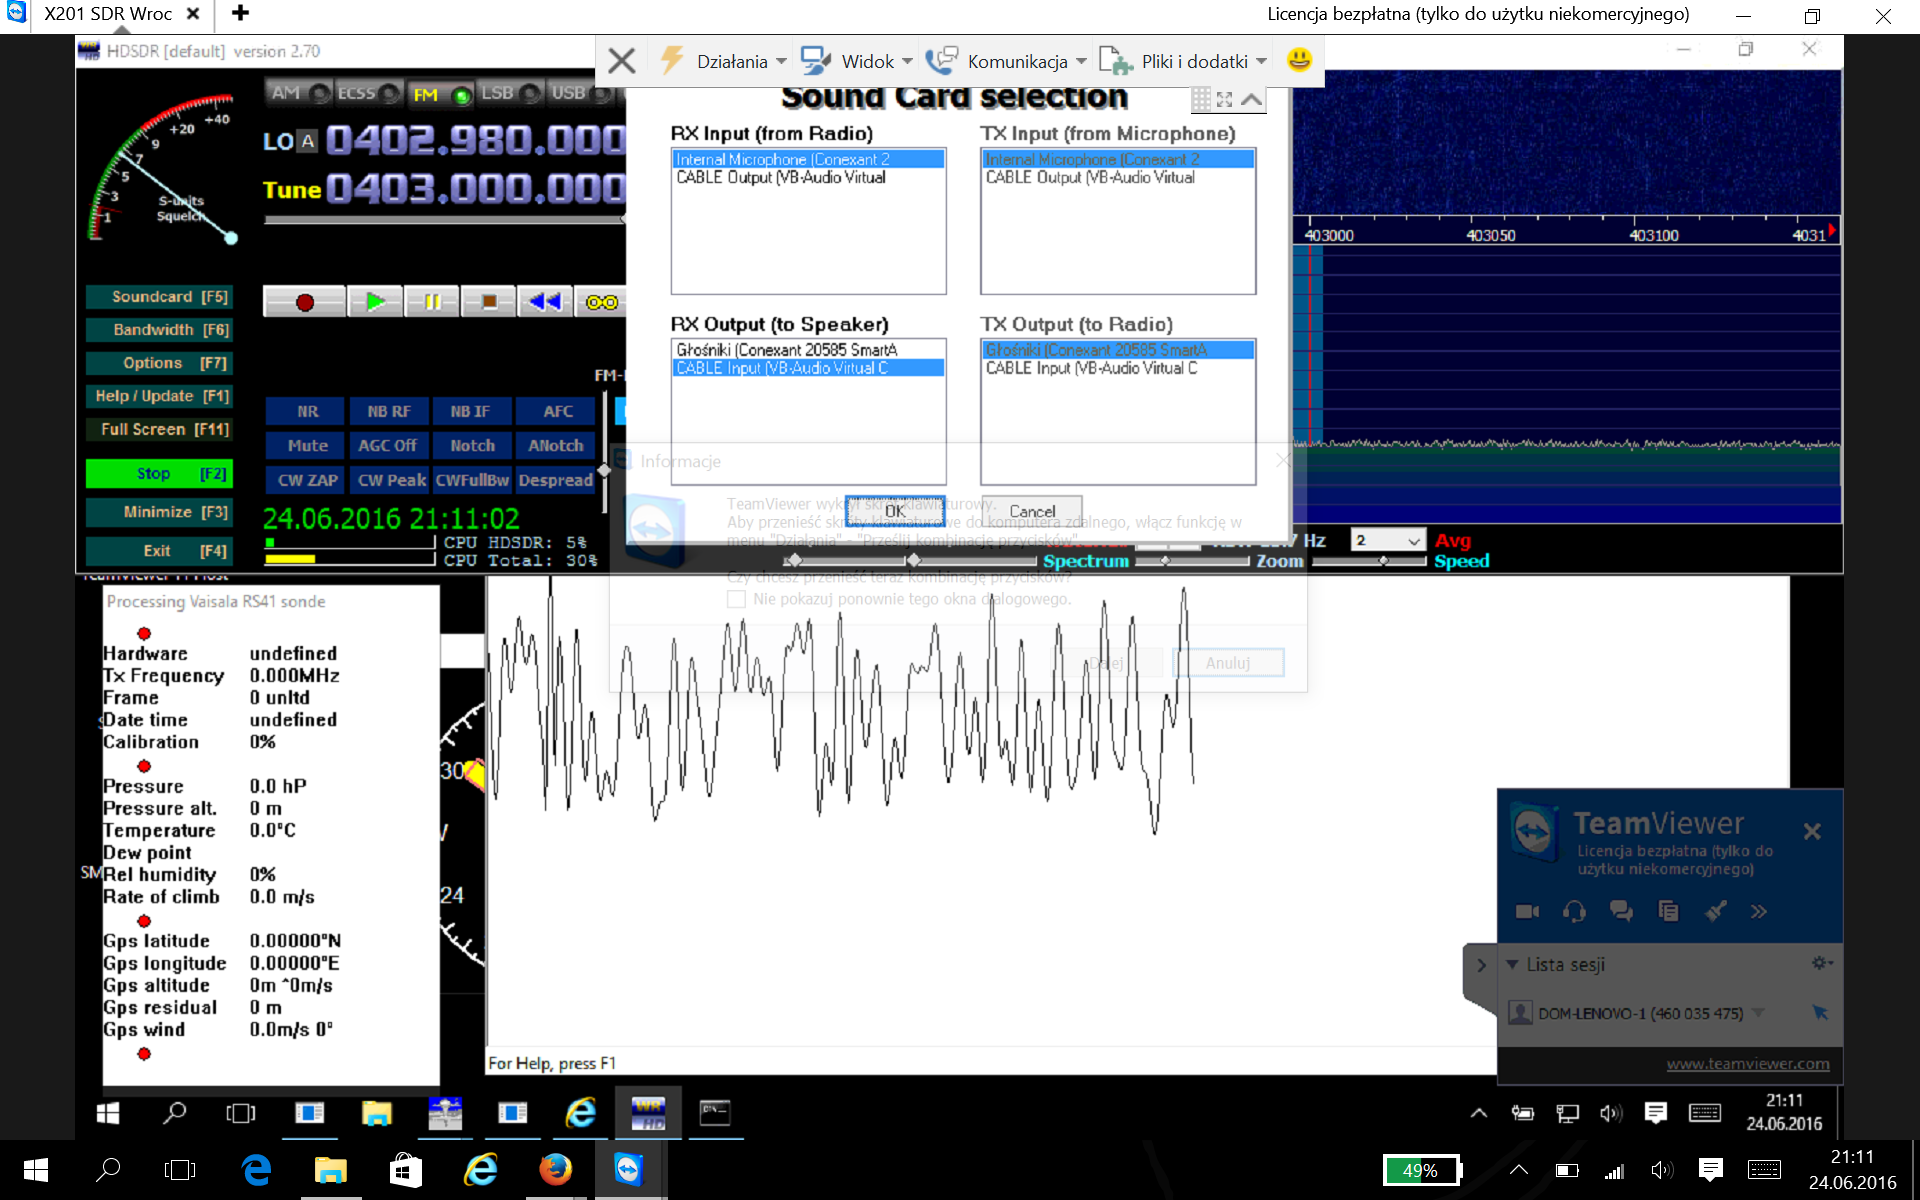The width and height of the screenshot is (1920, 1200).
Task: Pause playback in HDSDR
Action: tap(432, 302)
